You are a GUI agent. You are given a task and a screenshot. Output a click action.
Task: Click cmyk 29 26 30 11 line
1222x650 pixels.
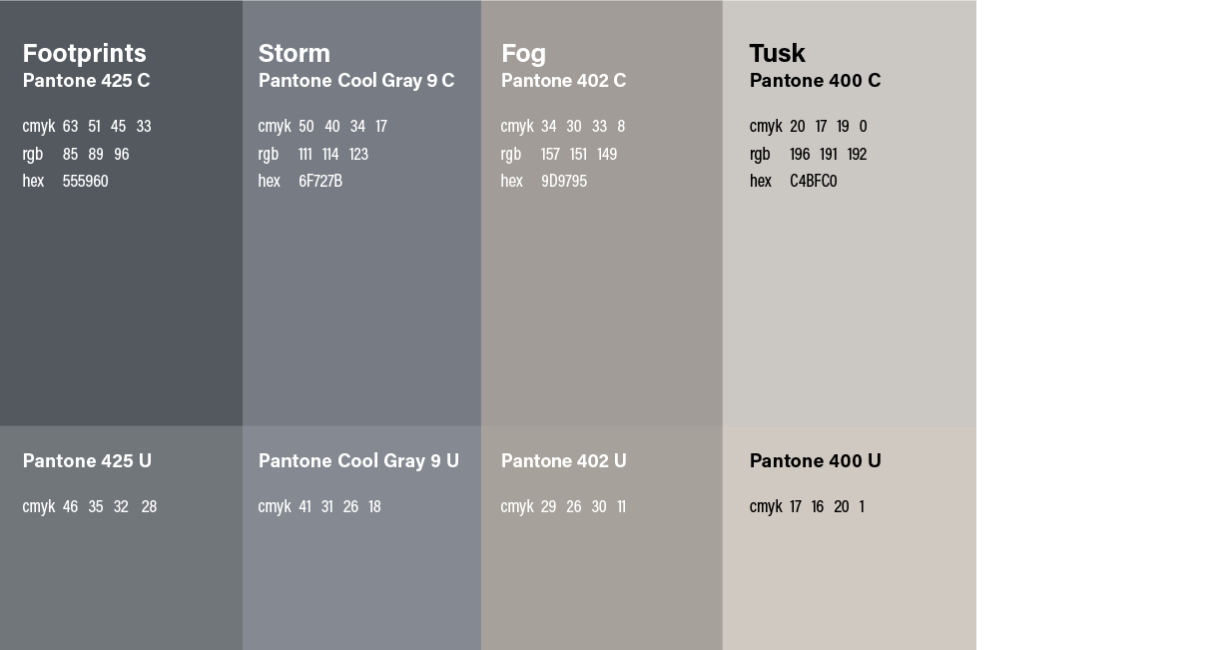click(563, 507)
